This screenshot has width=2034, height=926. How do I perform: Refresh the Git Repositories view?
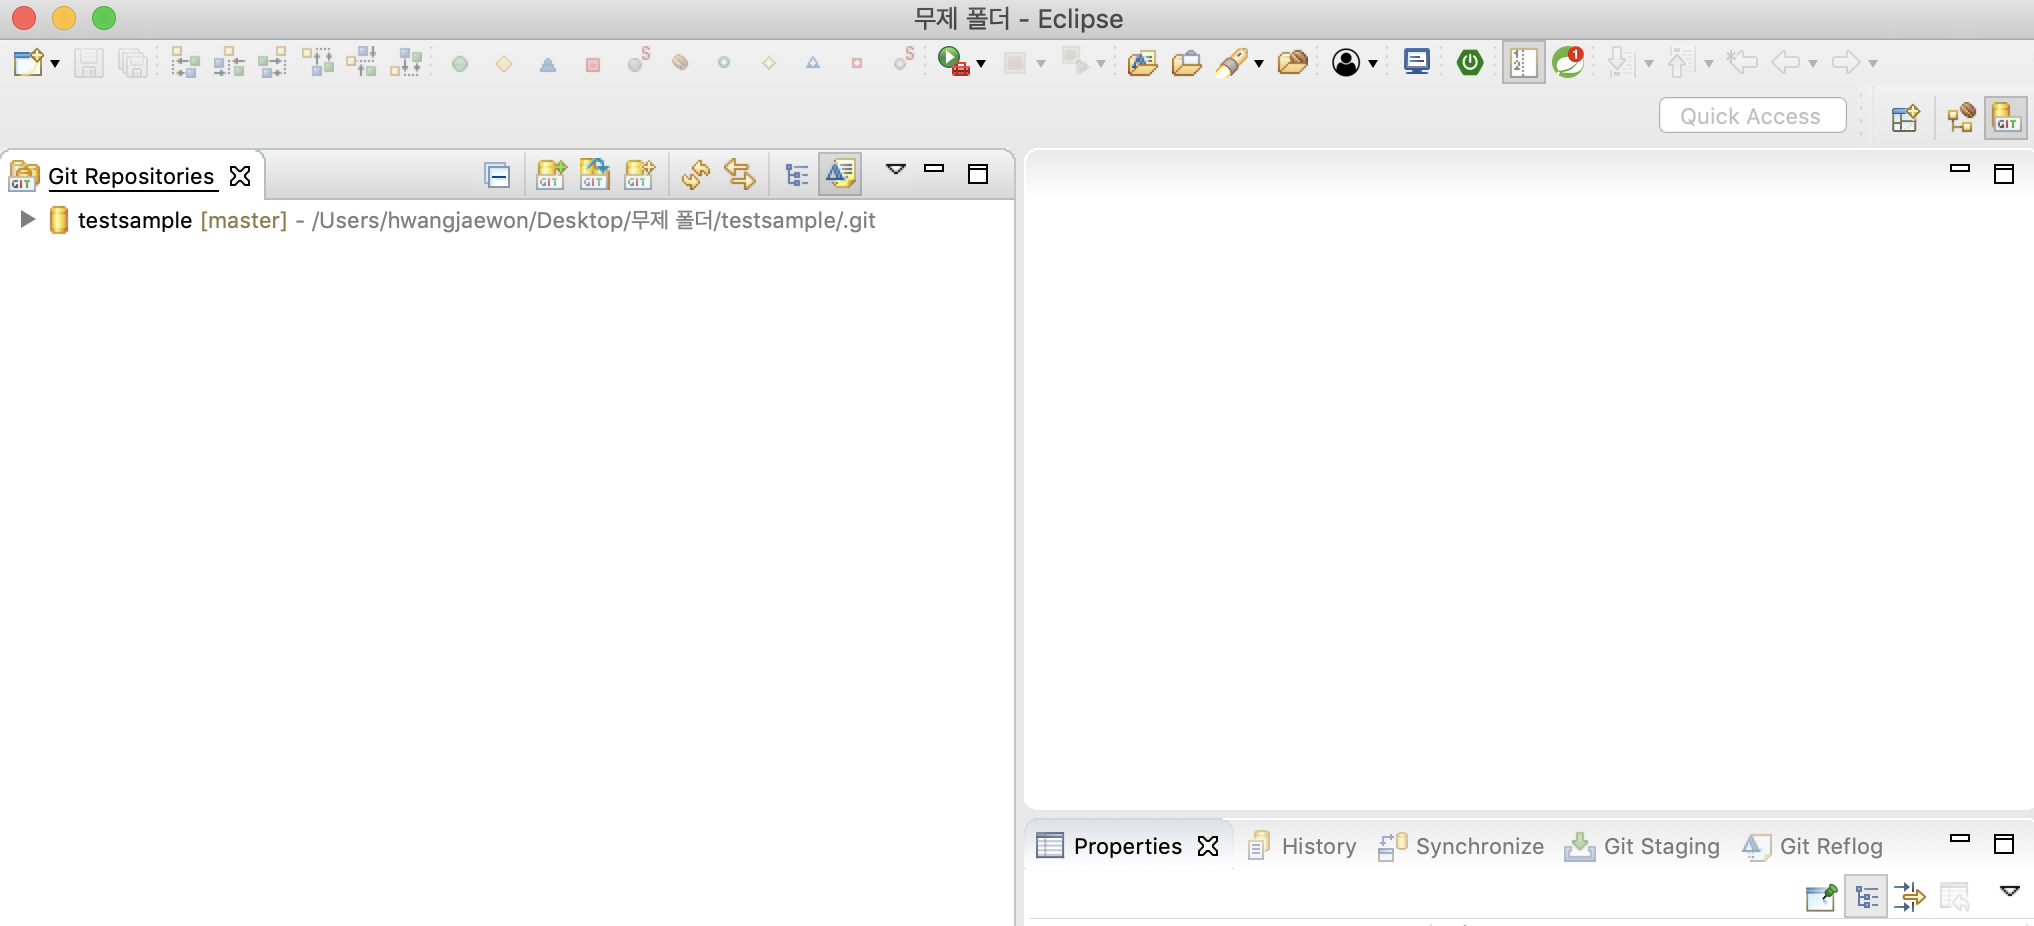tap(695, 175)
